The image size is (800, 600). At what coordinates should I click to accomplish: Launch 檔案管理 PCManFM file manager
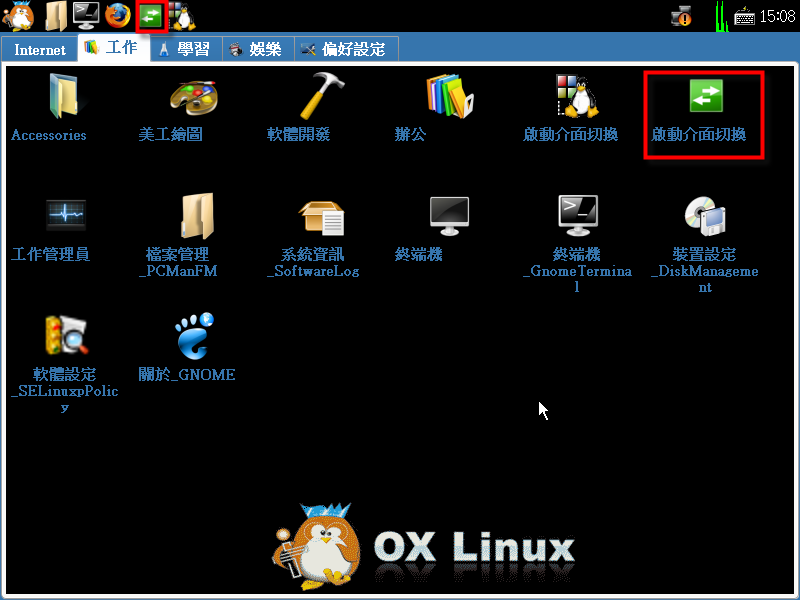tap(192, 218)
